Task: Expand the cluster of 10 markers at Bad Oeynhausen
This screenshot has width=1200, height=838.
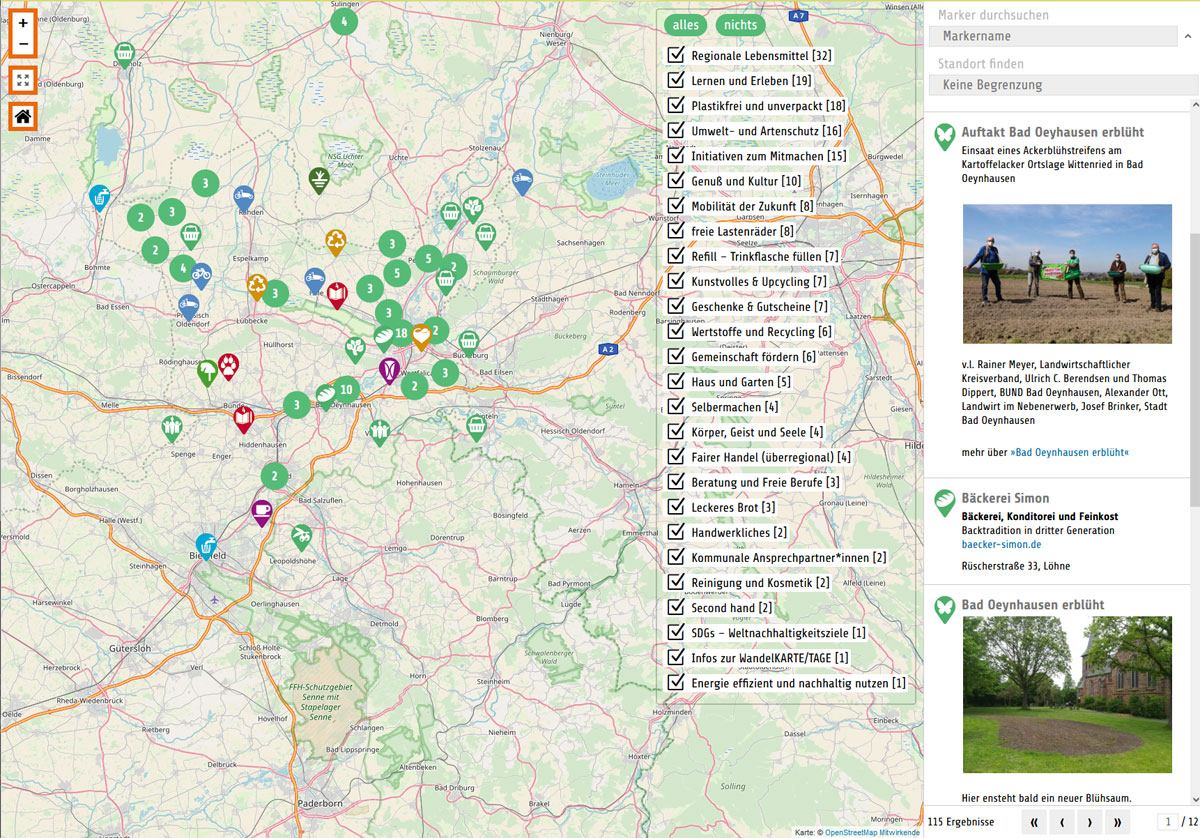Action: click(346, 389)
